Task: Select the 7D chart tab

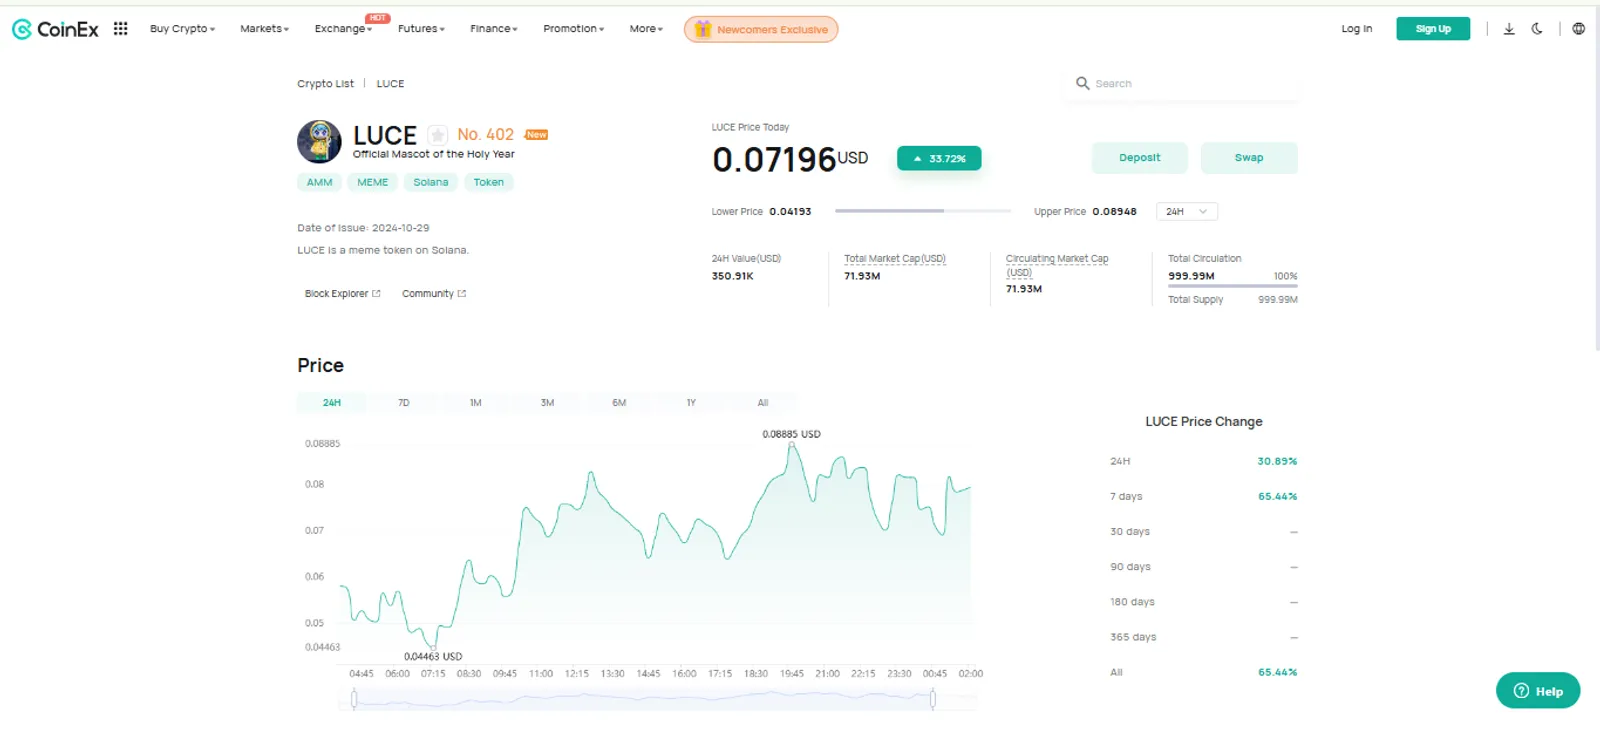Action: coord(404,403)
